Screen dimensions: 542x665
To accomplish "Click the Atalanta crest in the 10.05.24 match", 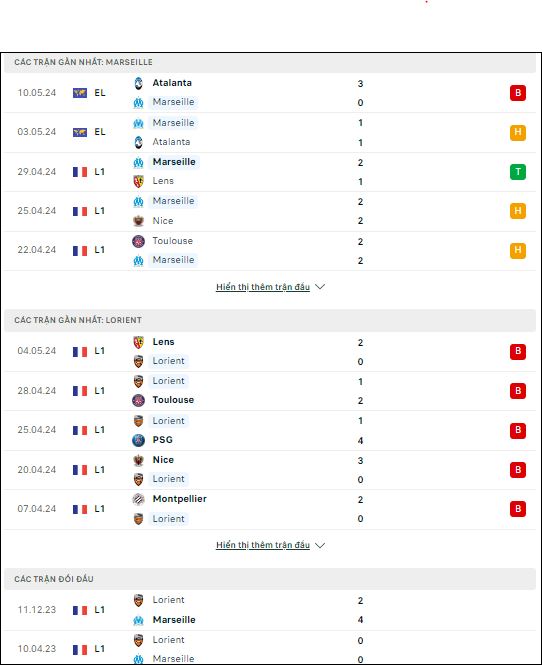I will 138,83.
